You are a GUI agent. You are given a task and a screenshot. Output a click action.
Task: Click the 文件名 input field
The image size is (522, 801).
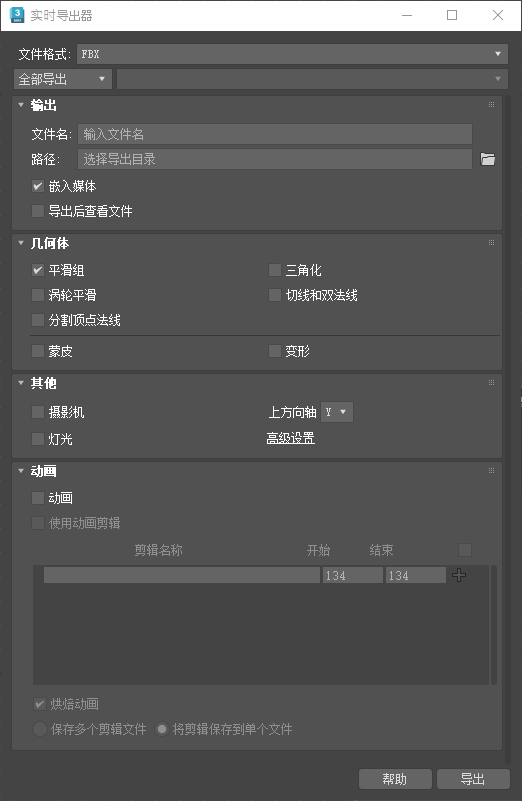275,134
